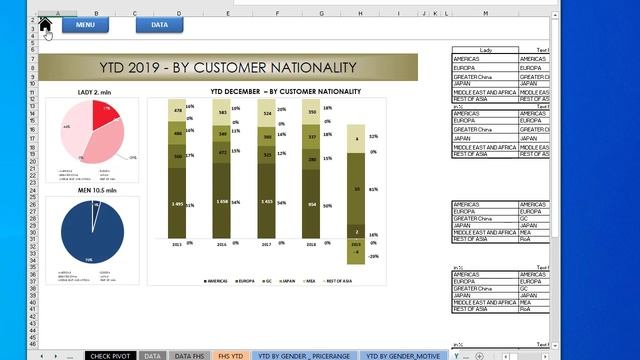
Task: Click the JAPAN legend entry in bar chart
Action: click(x=287, y=281)
